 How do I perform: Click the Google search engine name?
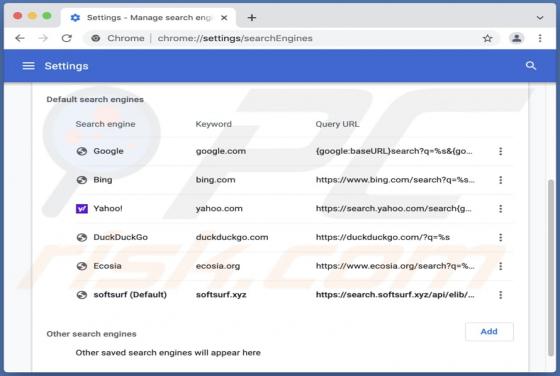(x=108, y=151)
